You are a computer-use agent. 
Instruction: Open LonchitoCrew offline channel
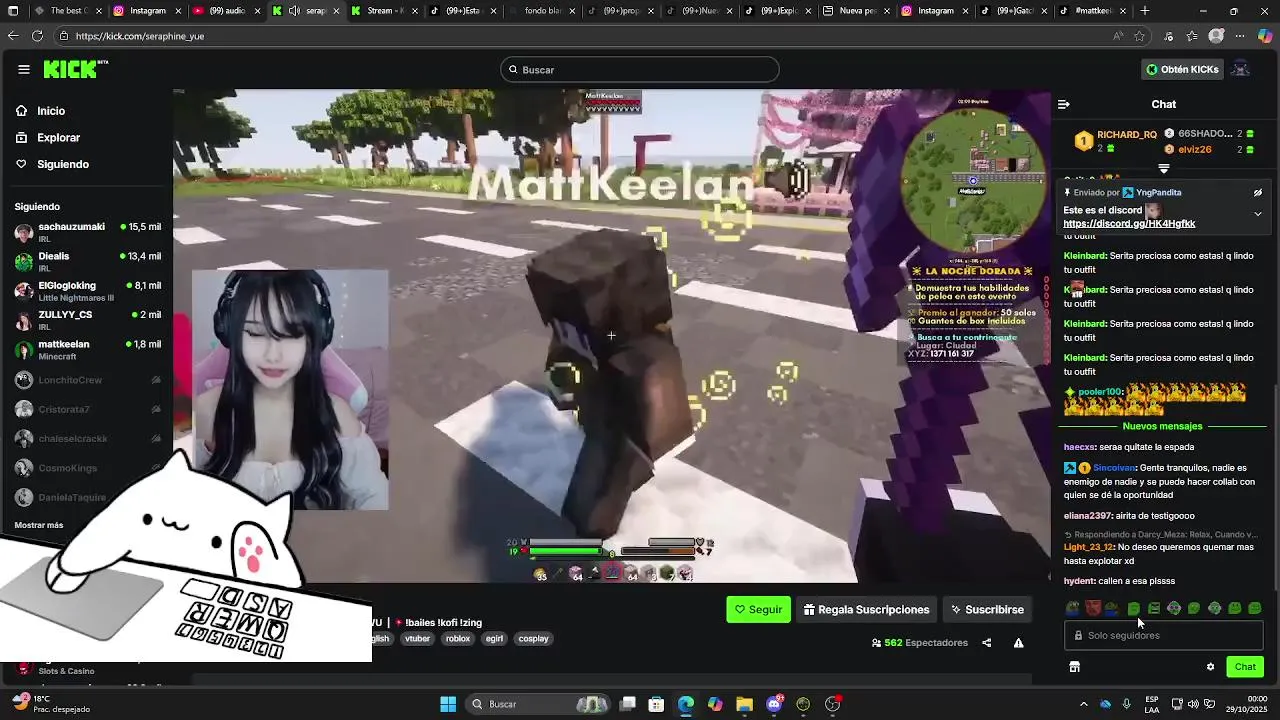pos(88,380)
